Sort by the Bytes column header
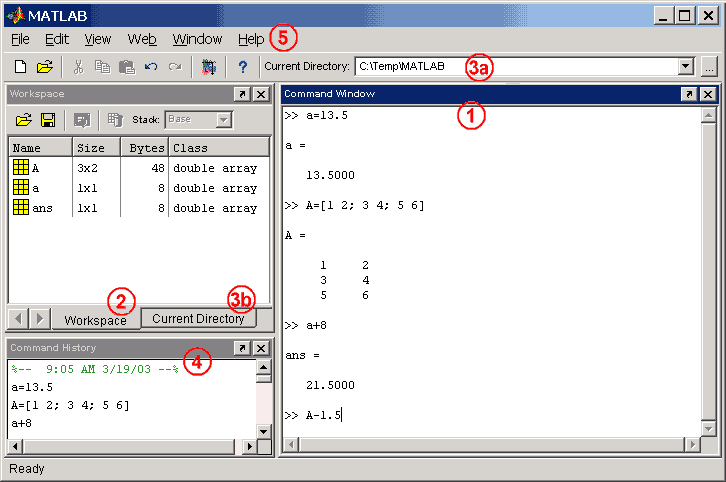 (x=144, y=148)
